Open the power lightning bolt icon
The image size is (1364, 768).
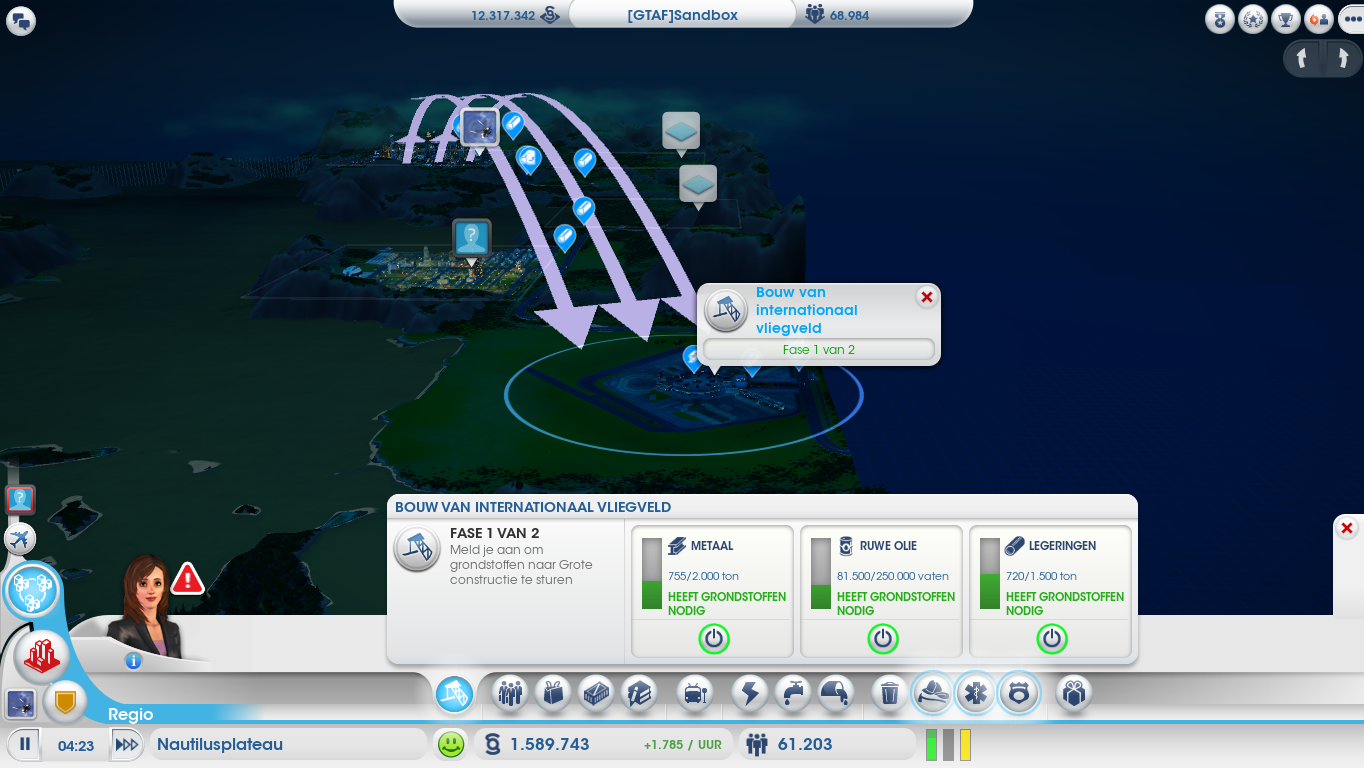pos(750,693)
